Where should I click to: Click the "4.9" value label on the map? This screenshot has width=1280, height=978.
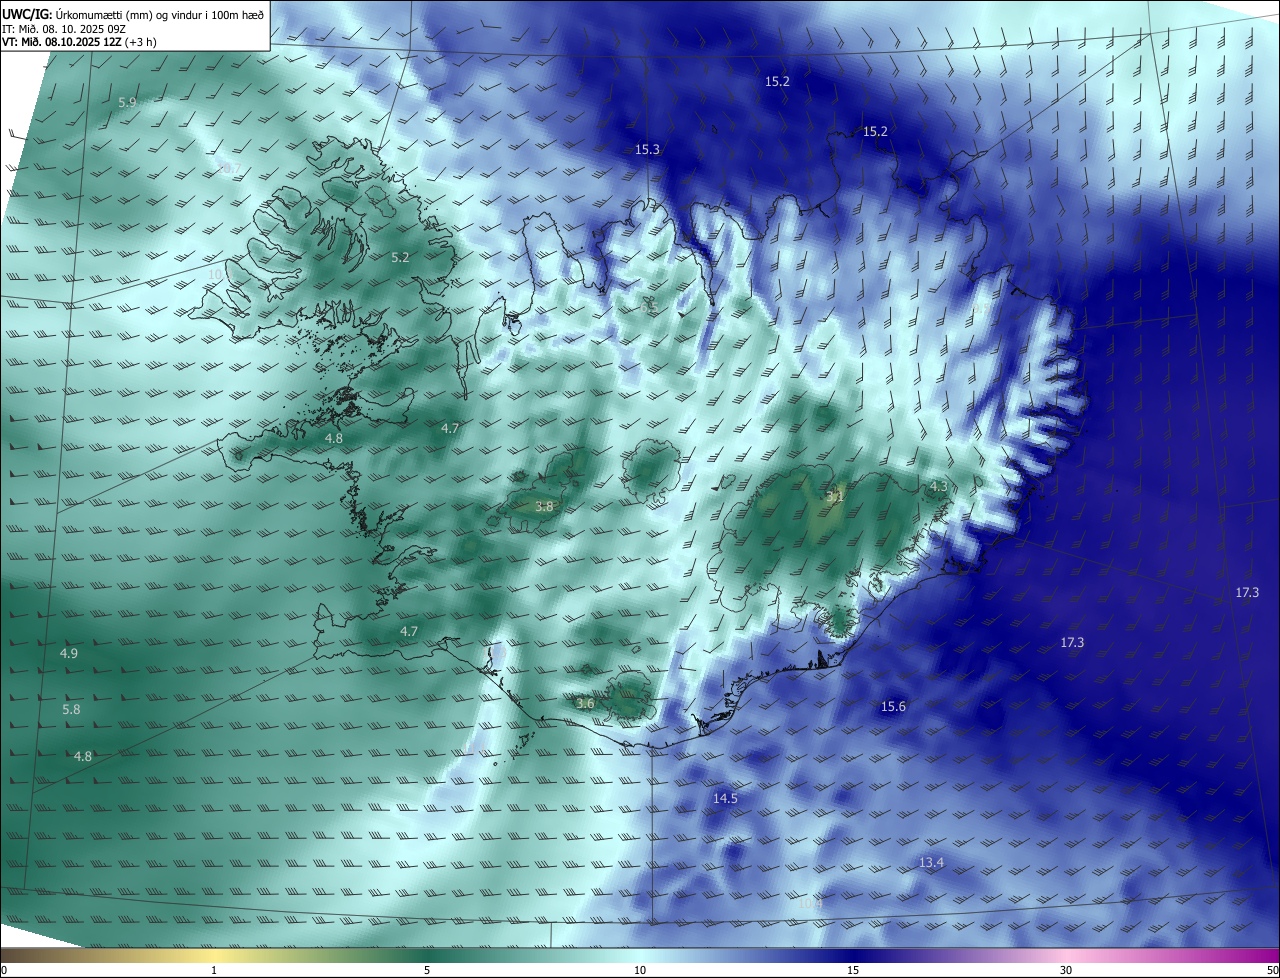tap(69, 654)
